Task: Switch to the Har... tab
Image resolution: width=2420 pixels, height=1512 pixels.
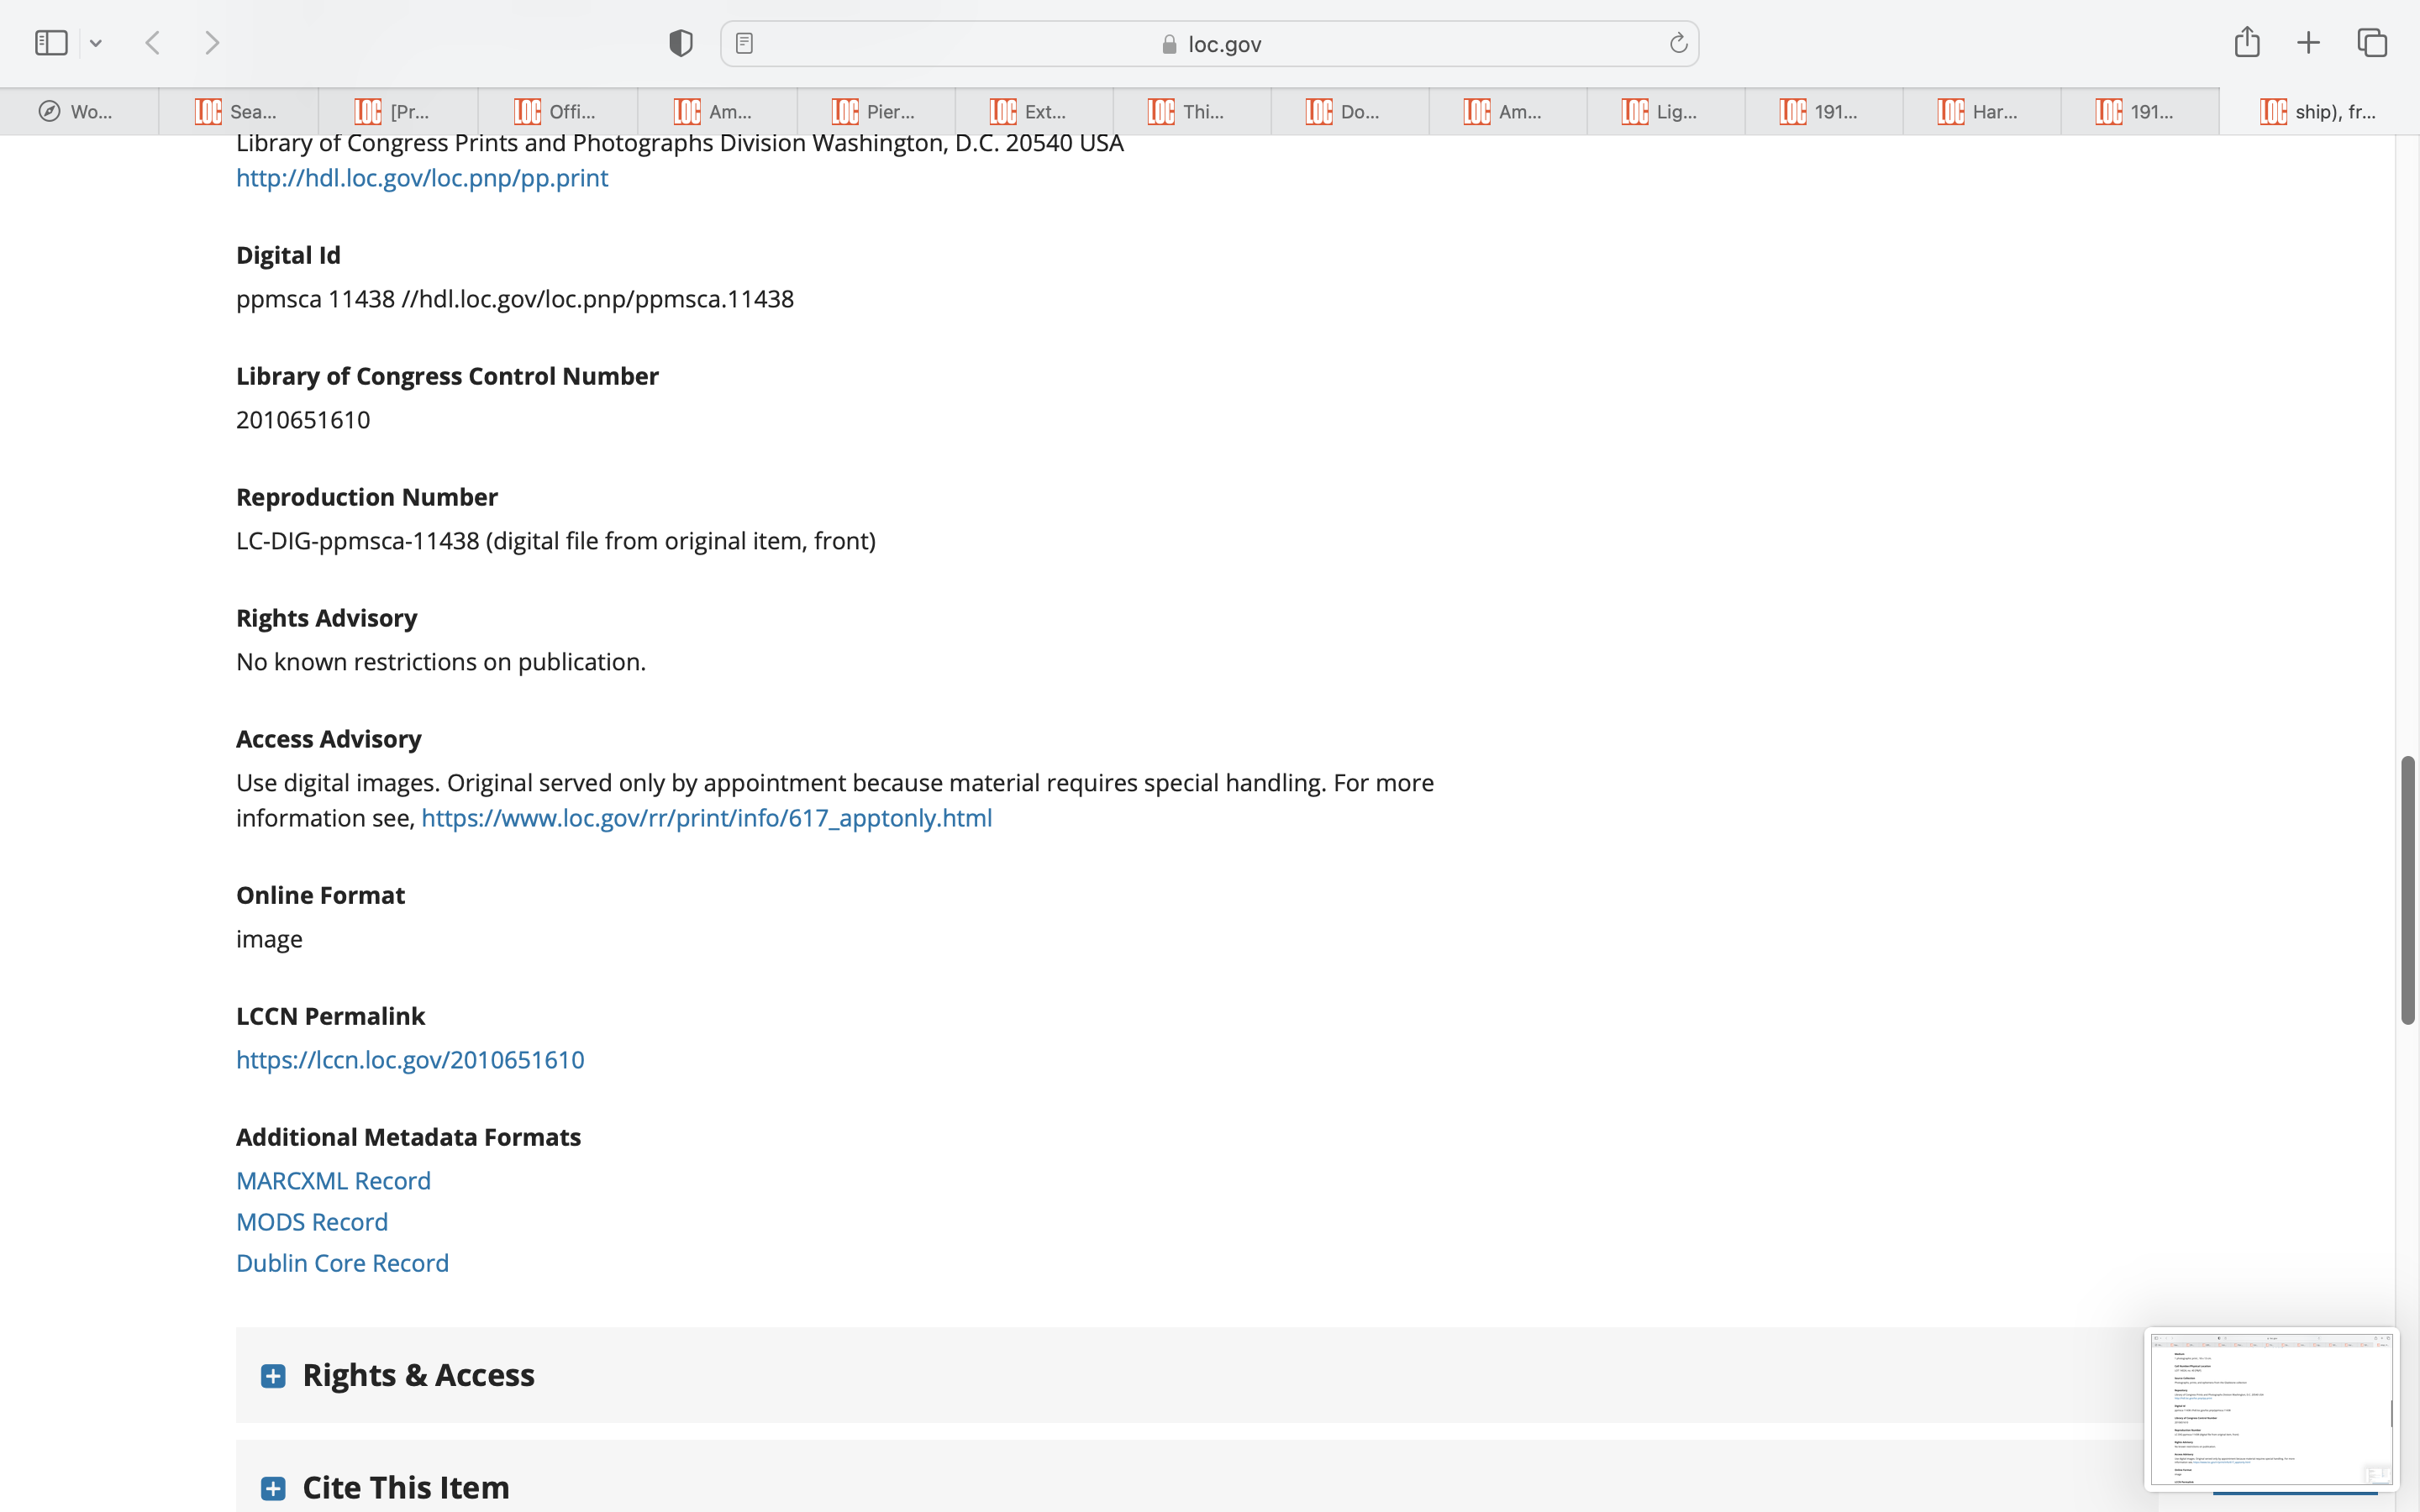Action: point(1981,112)
